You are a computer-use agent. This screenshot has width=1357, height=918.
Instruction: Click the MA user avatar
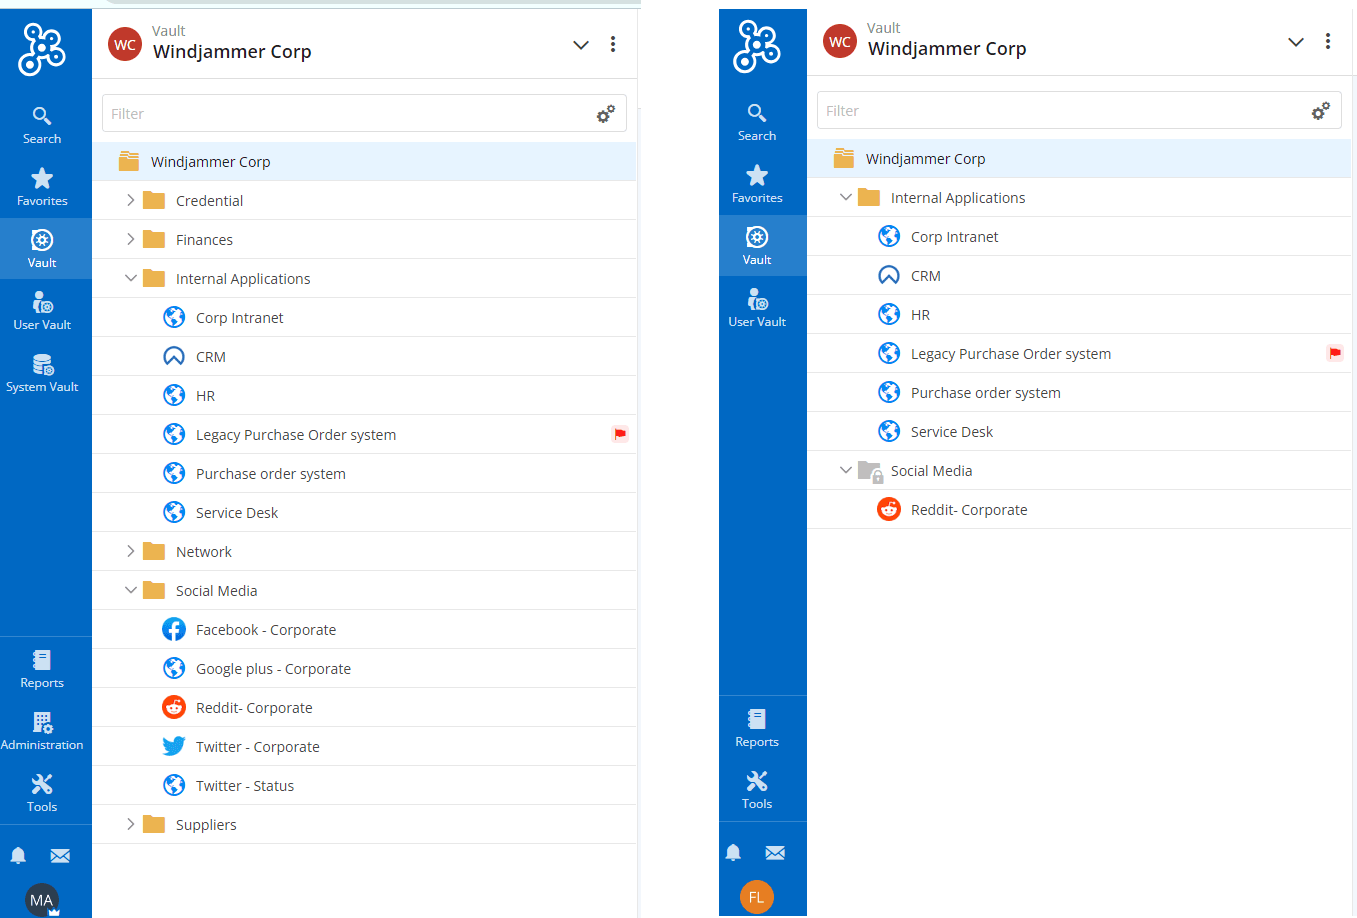[41, 899]
